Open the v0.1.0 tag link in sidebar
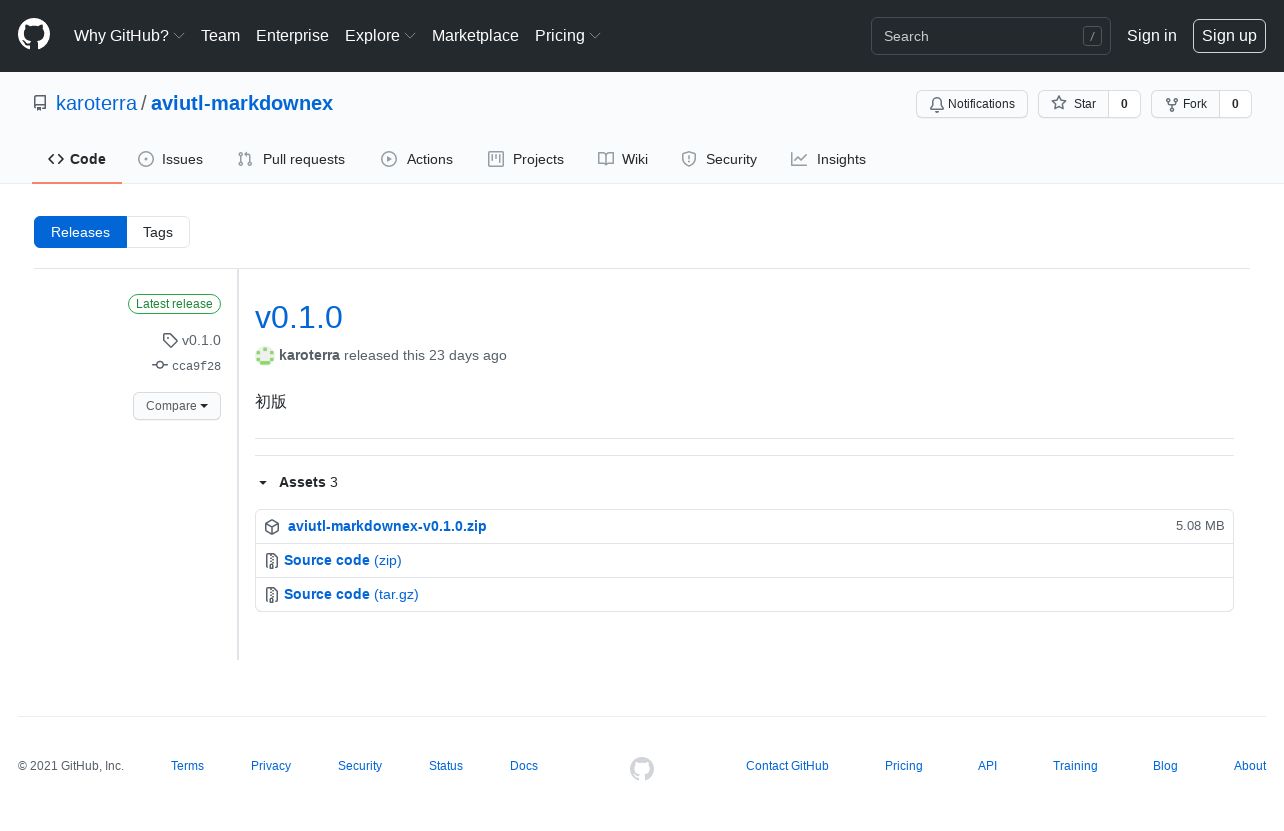Screen dimensions: 1284x831 pyautogui.click(x=192, y=340)
